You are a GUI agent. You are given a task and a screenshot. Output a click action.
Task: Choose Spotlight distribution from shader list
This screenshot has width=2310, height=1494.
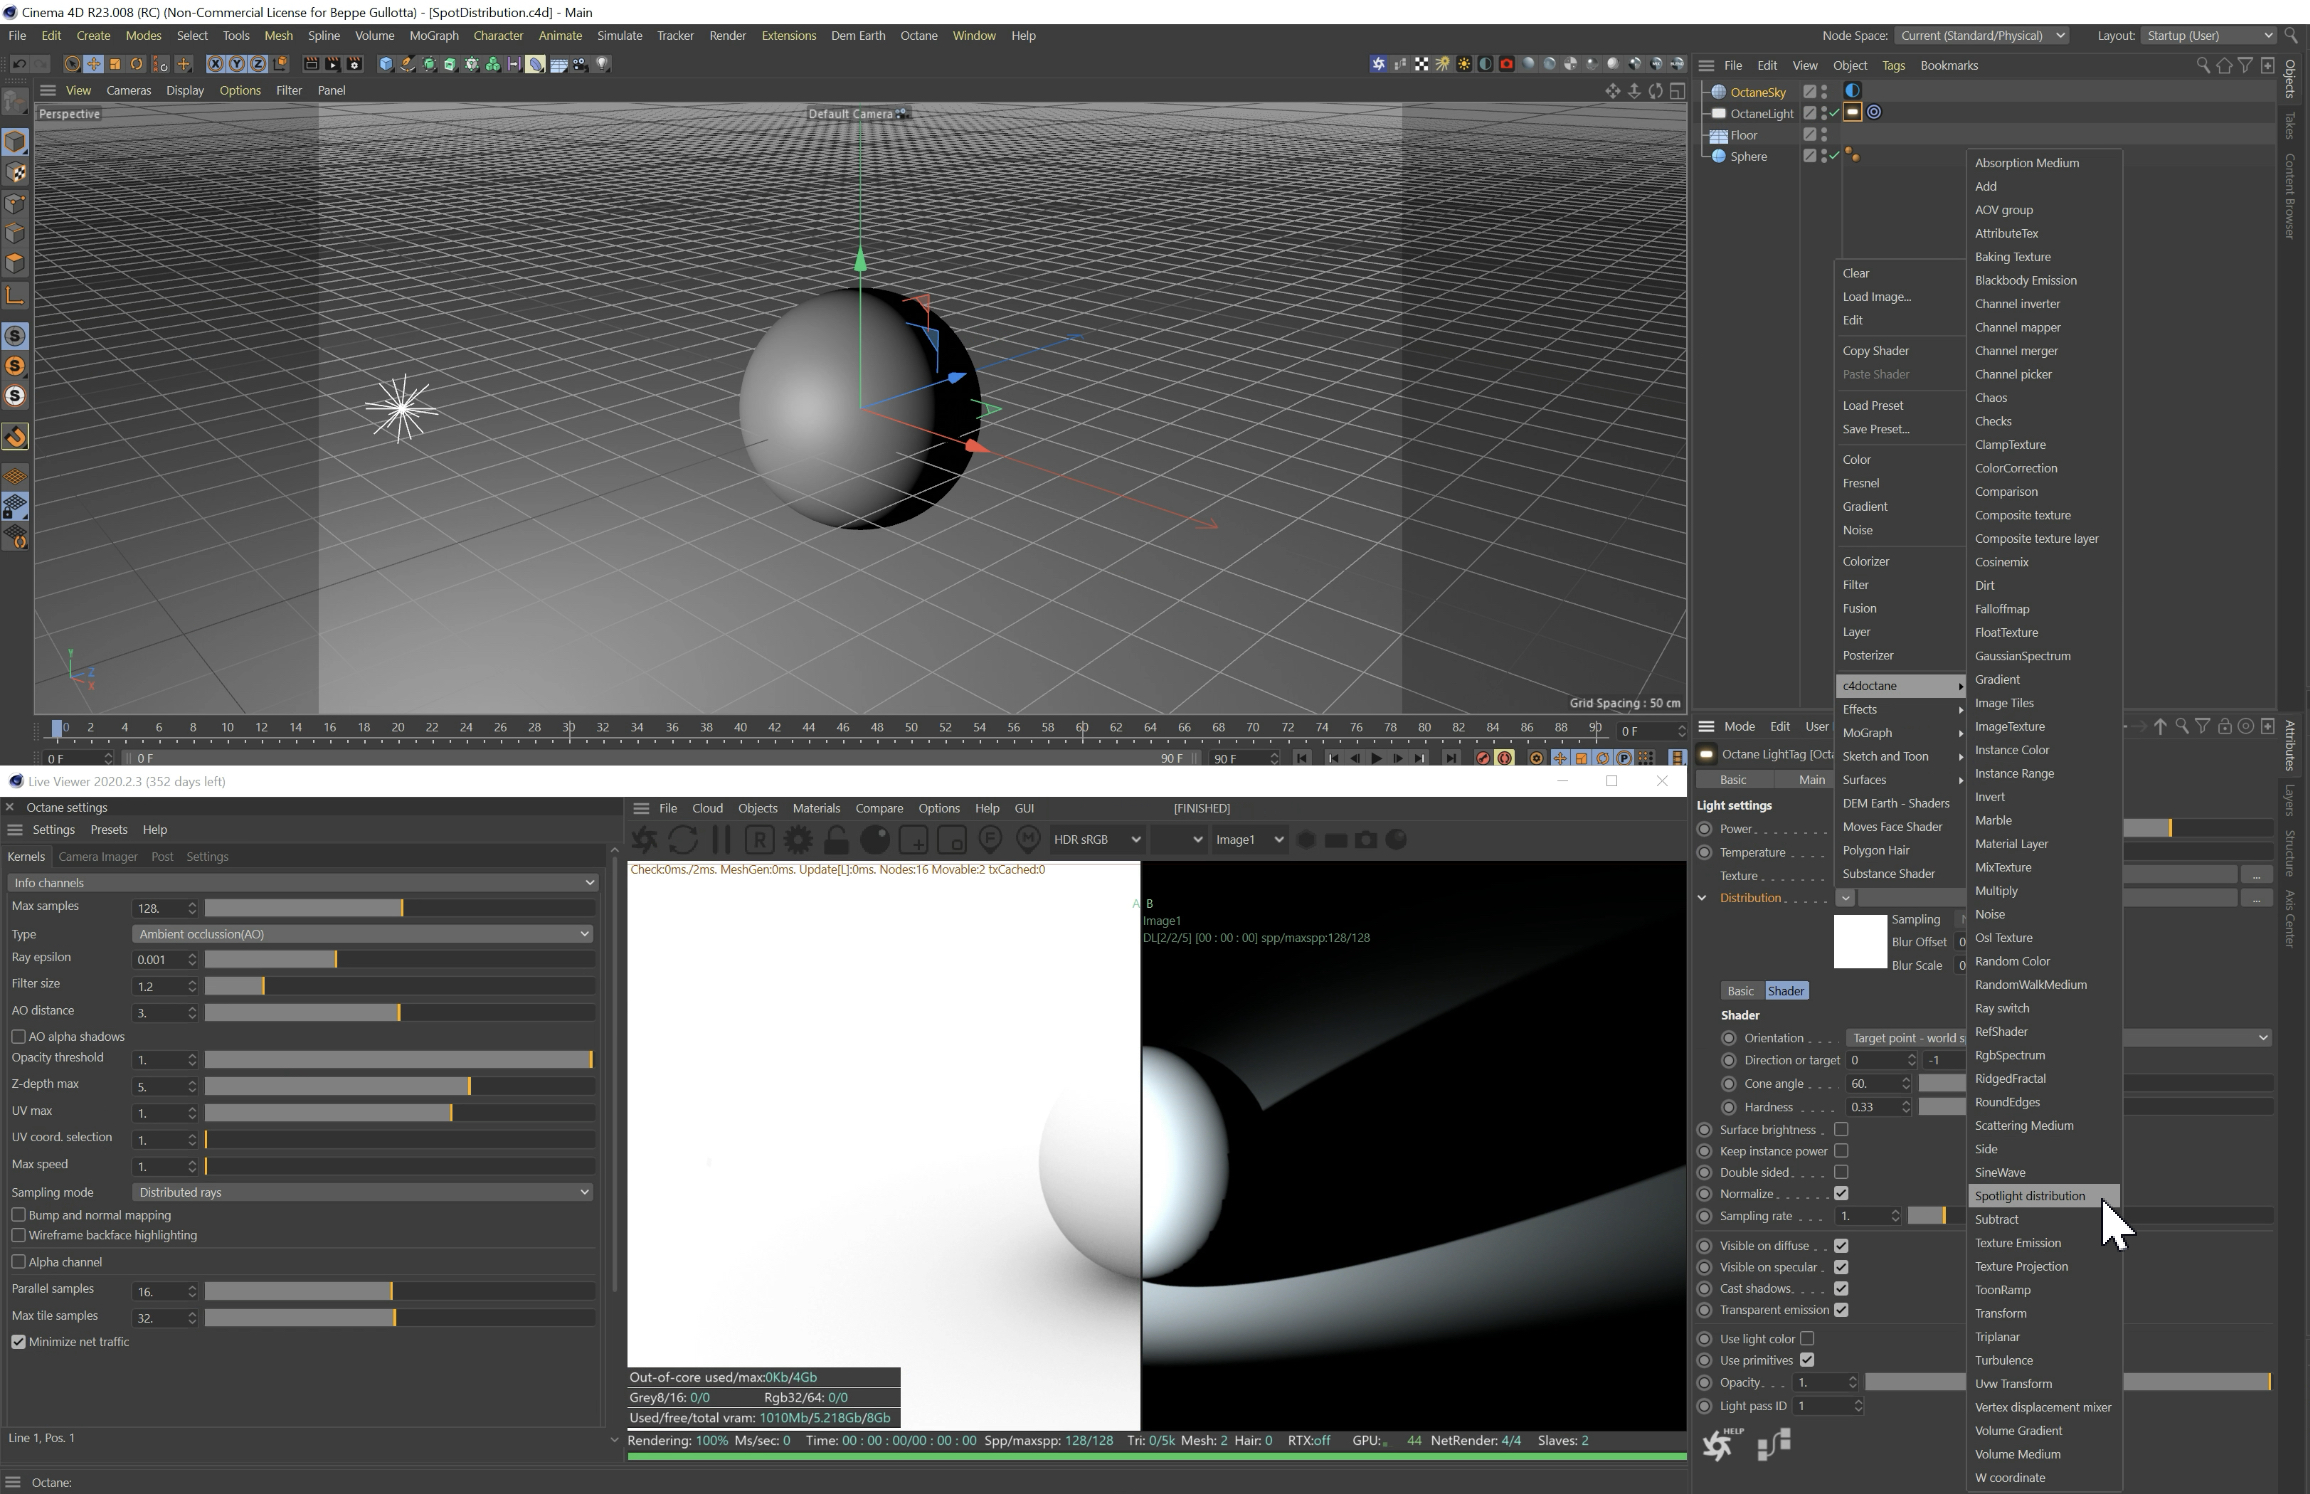(2030, 1196)
